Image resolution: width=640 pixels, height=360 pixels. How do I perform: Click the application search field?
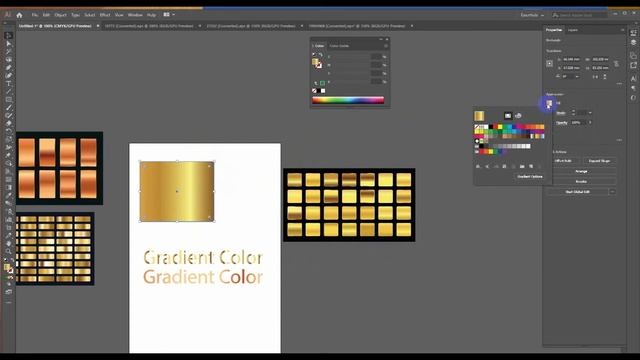pyautogui.click(x=579, y=15)
